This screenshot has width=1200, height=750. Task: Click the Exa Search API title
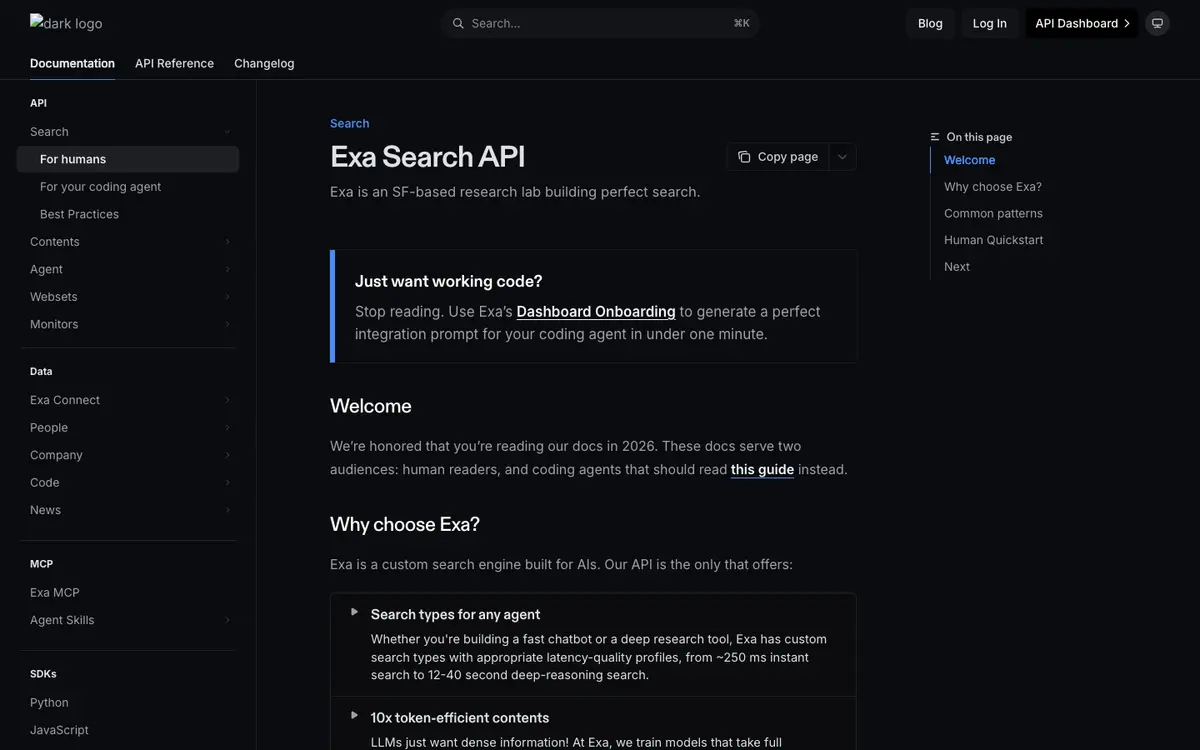tap(428, 157)
